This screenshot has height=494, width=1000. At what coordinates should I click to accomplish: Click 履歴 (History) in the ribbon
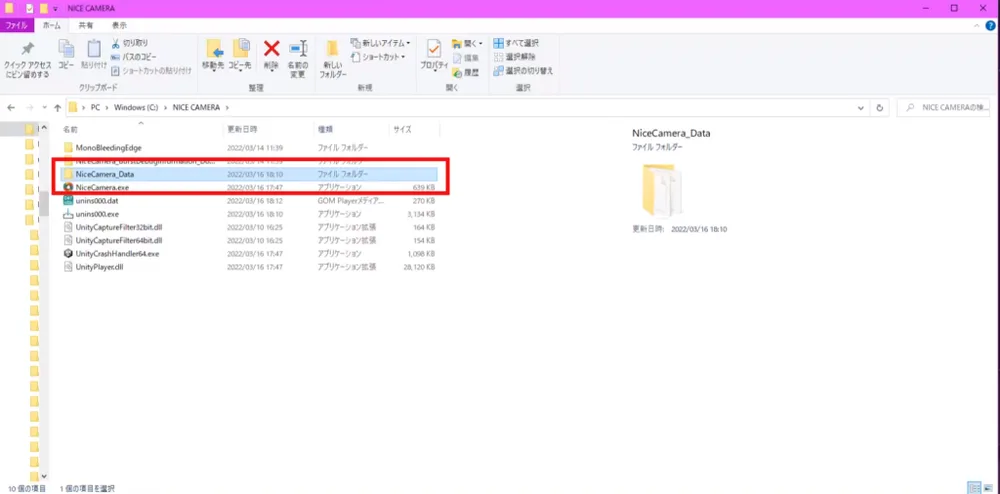(466, 72)
